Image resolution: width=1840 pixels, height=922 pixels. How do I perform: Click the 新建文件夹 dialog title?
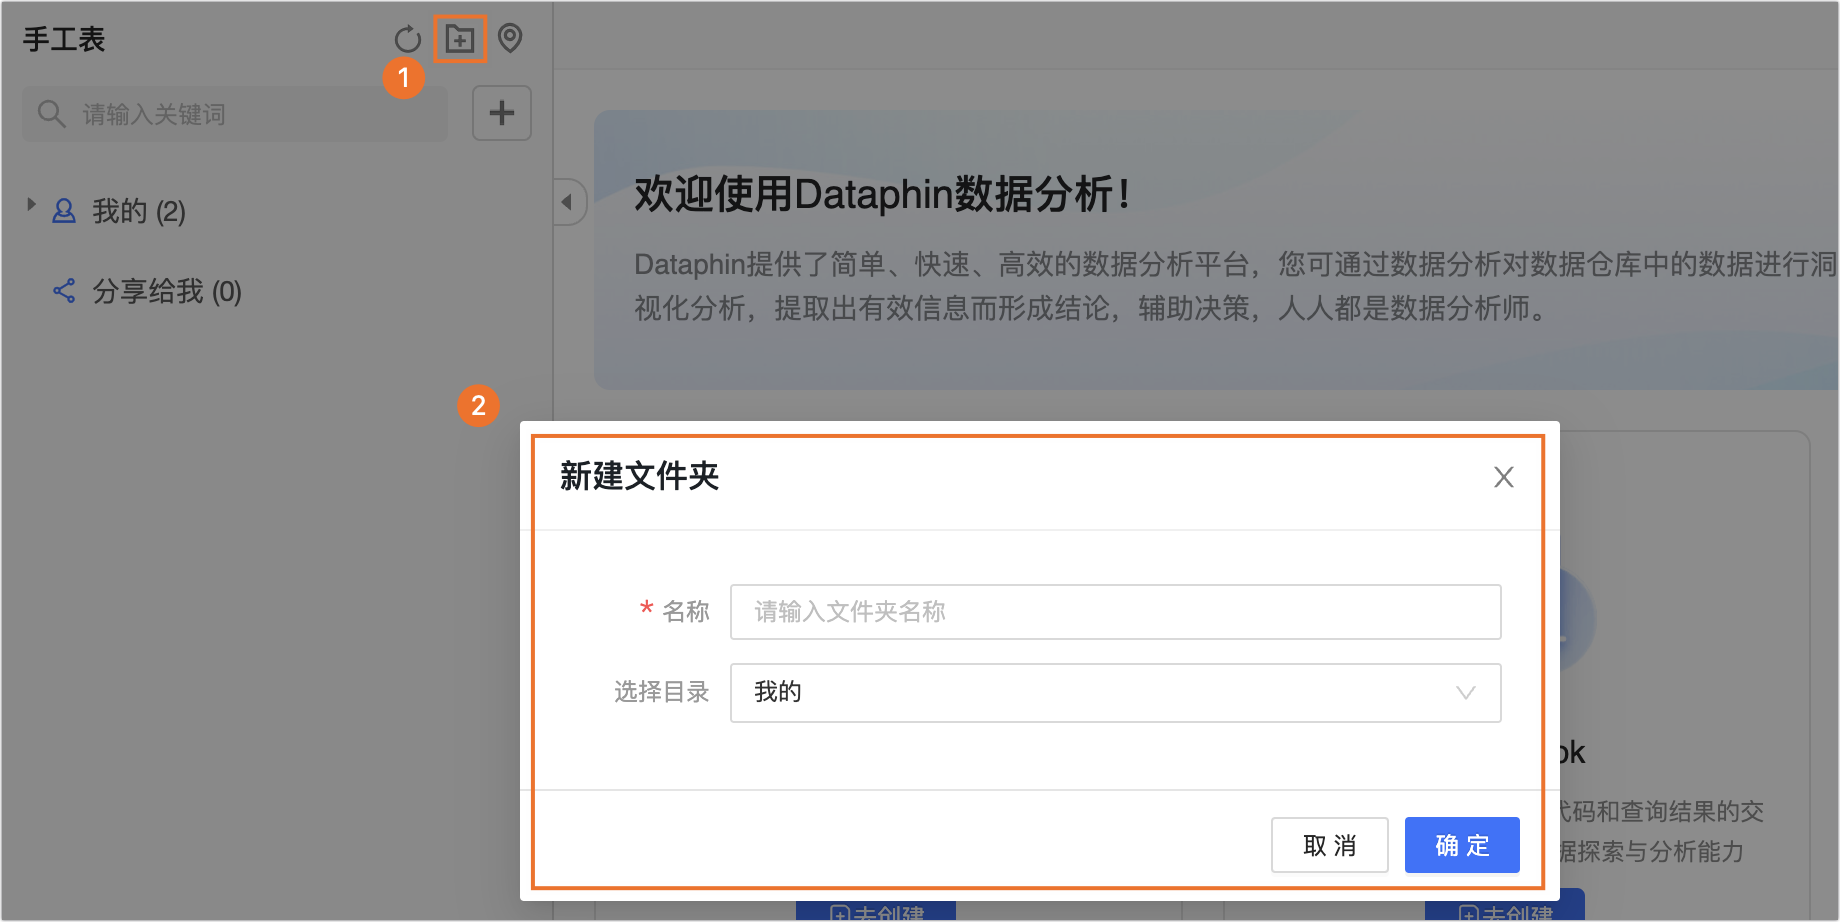tap(640, 476)
